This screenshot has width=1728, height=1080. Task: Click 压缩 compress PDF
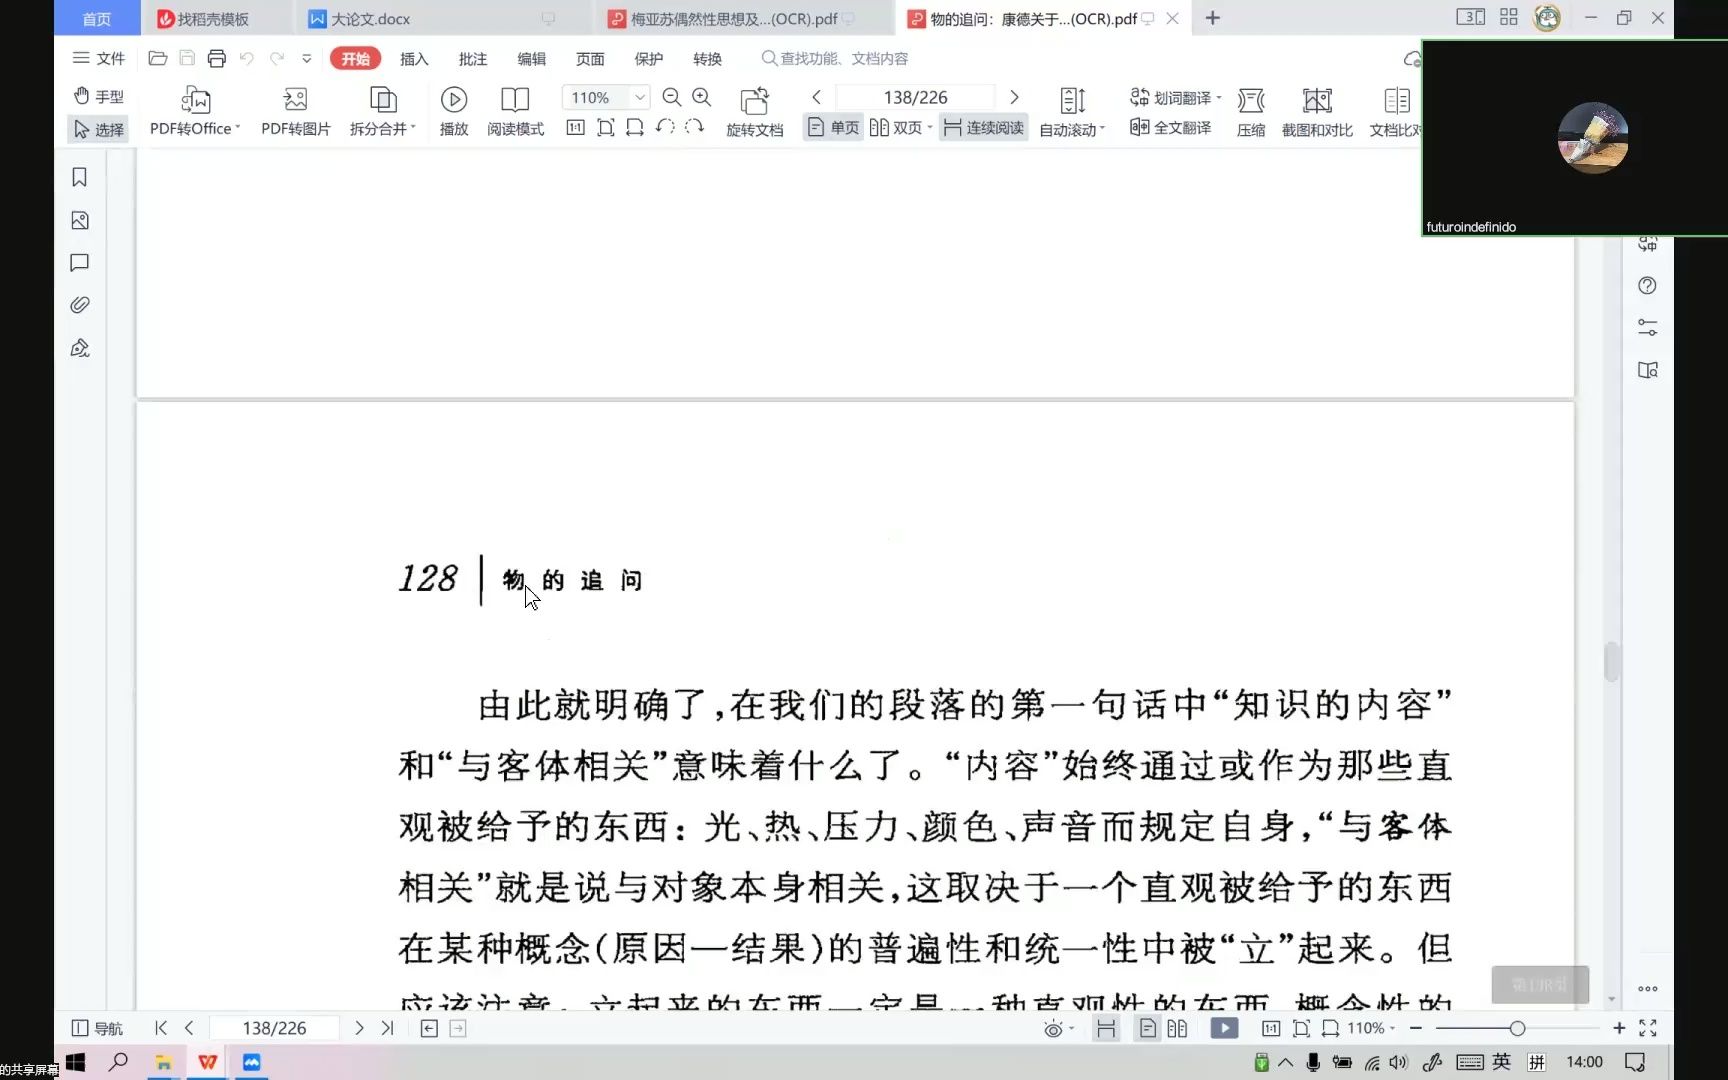(x=1251, y=111)
